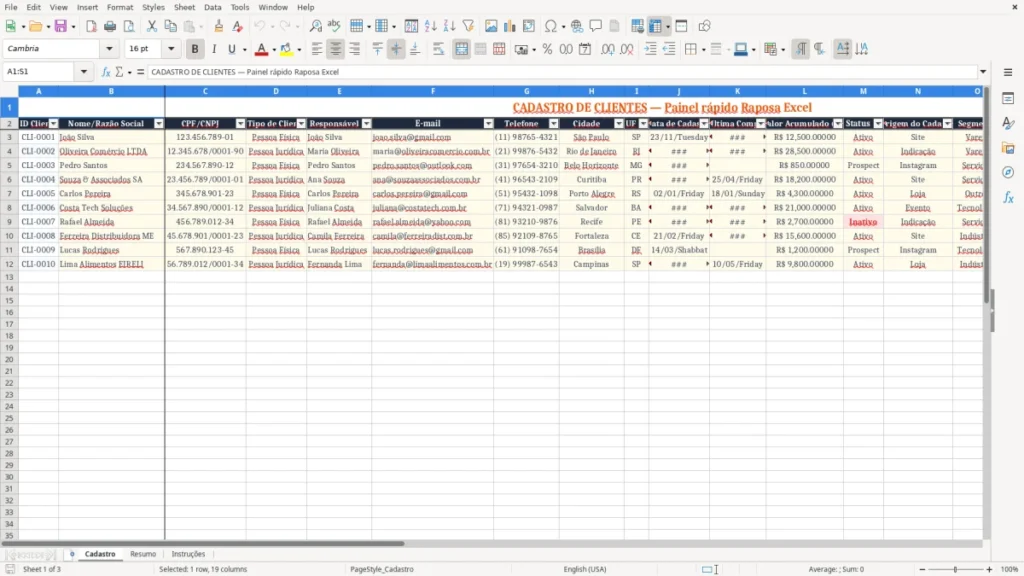Toggle the AutoFilter funnel icon
The image size is (1024, 576).
click(x=468, y=26)
